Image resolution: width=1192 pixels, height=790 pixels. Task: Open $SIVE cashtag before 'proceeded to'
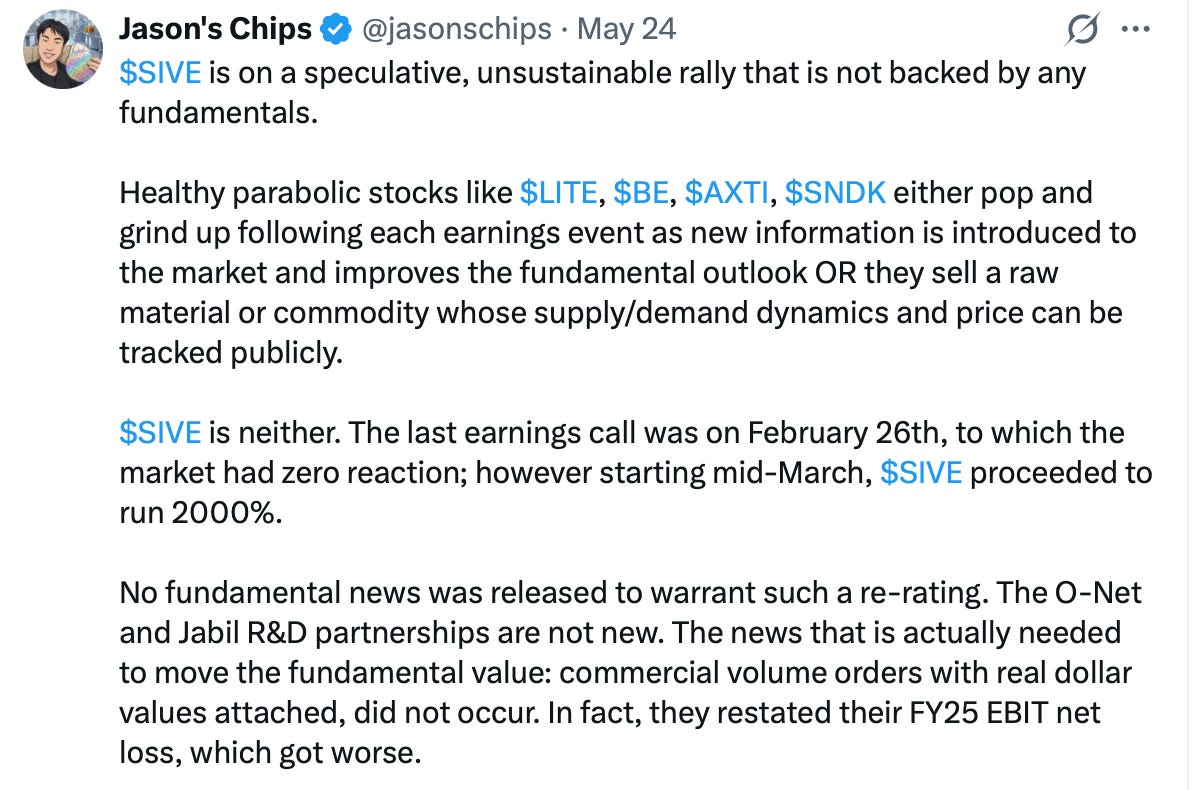[921, 473]
